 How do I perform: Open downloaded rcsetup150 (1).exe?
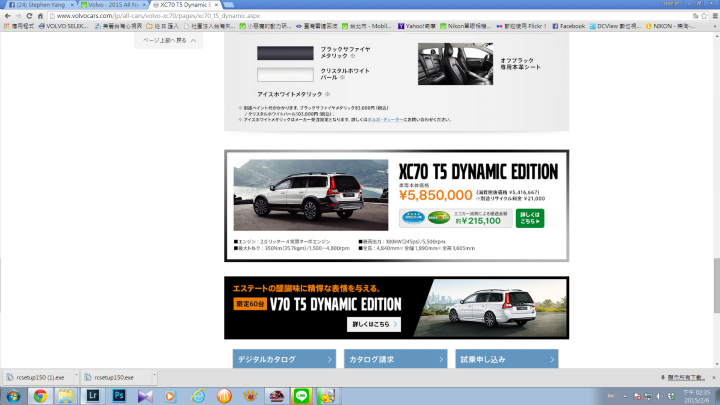pos(37,377)
